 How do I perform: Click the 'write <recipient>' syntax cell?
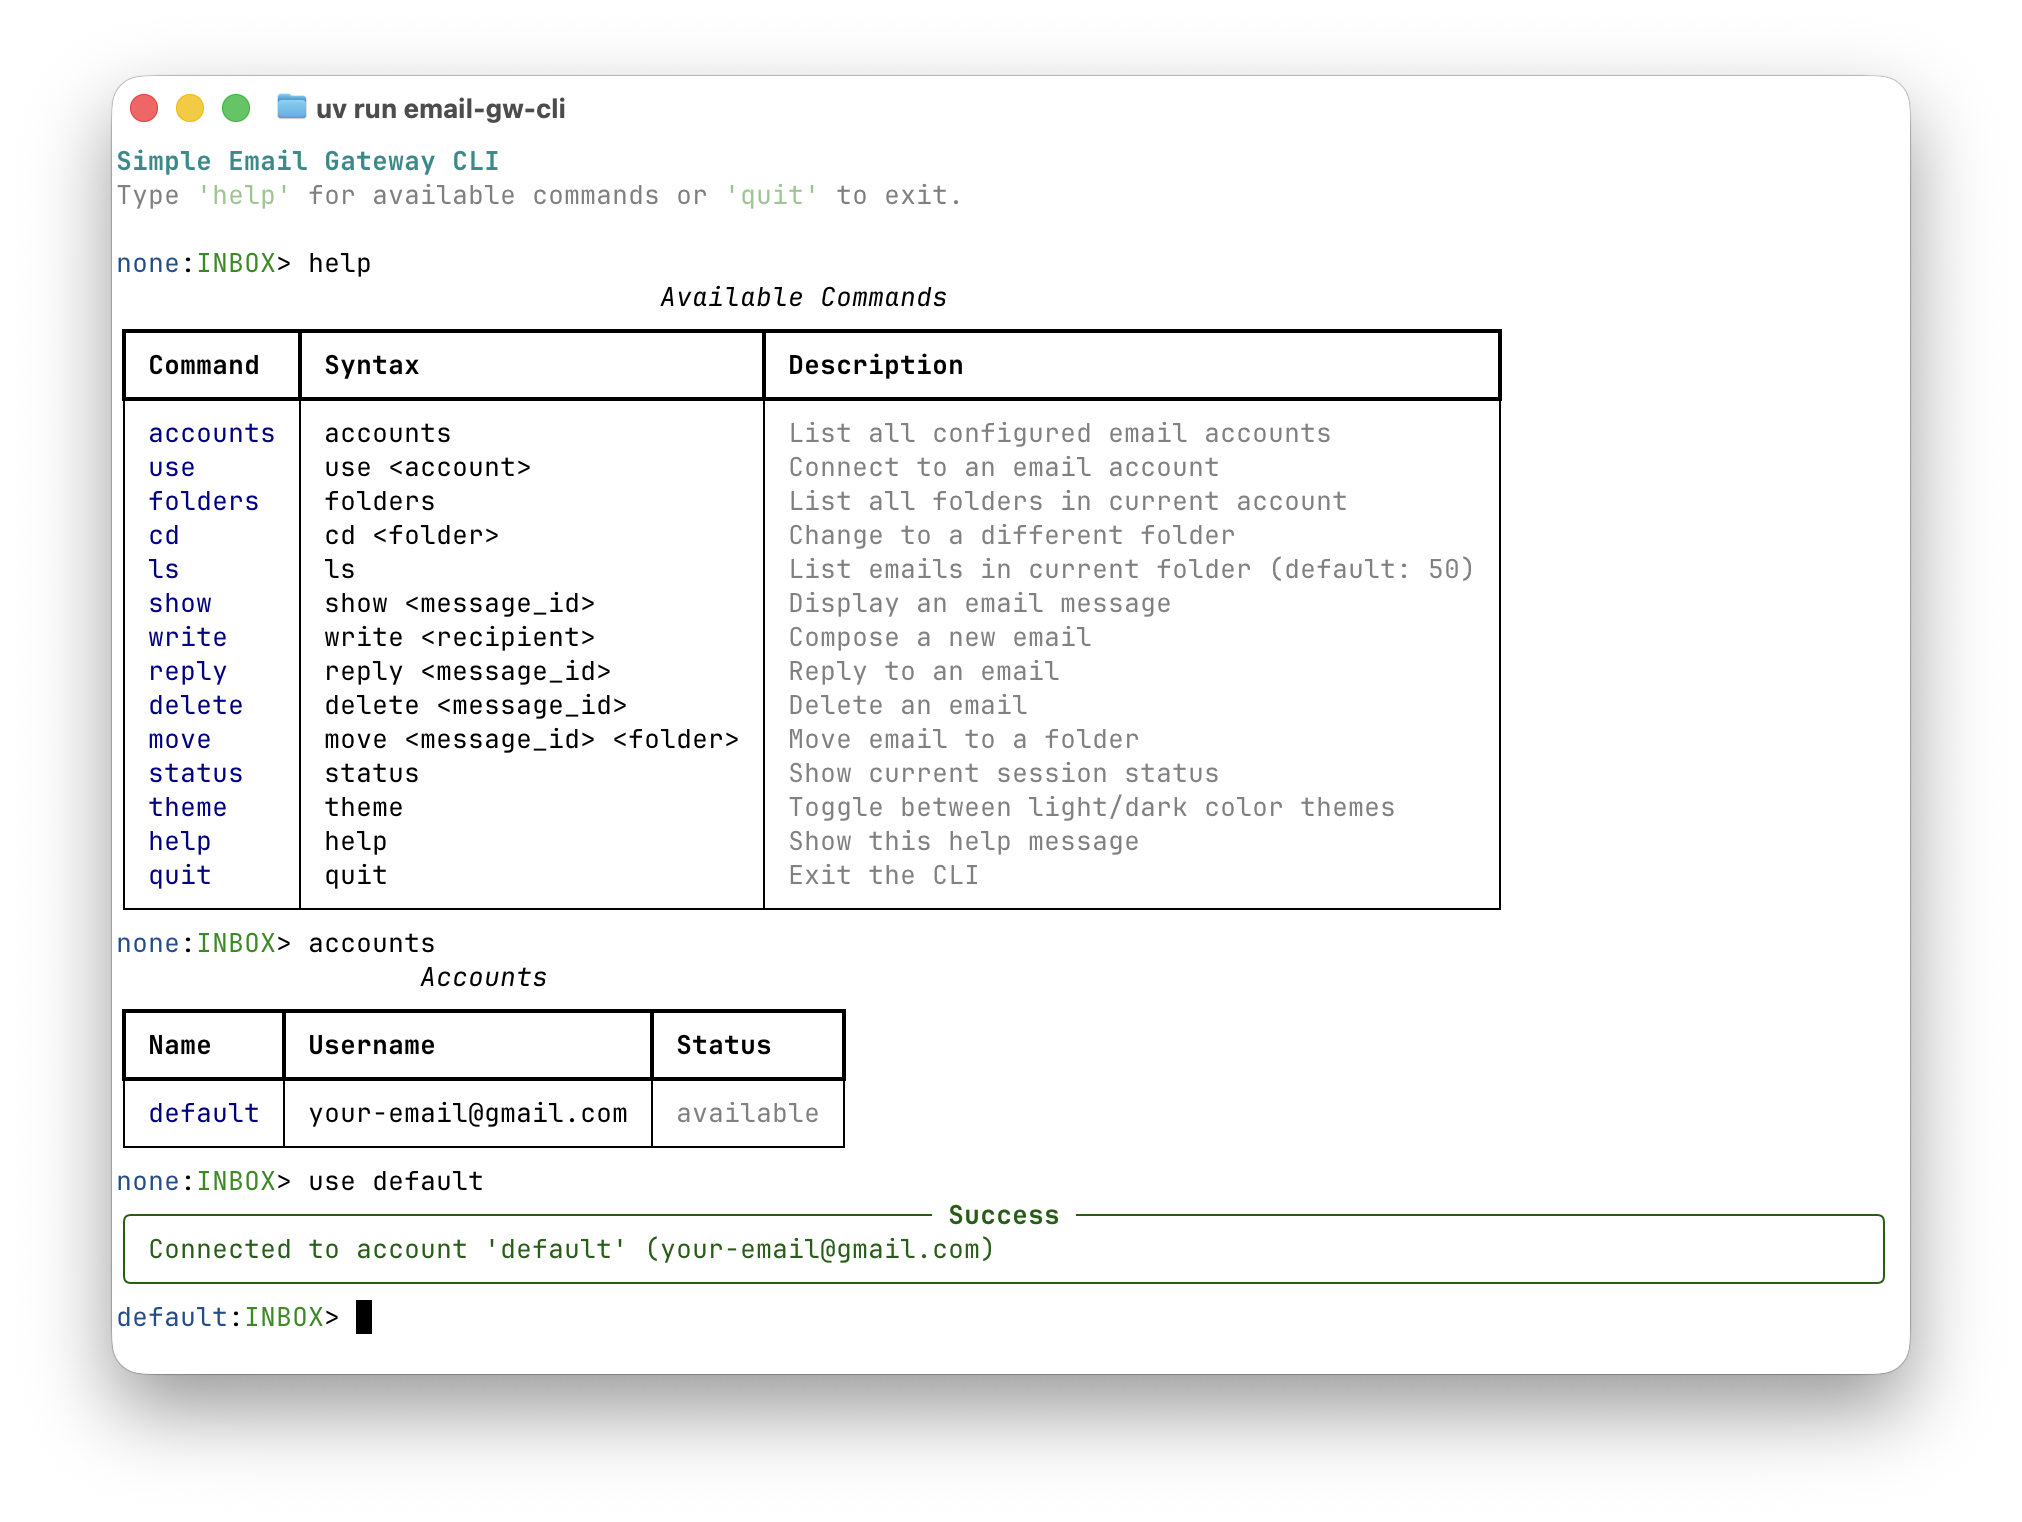[x=460, y=637]
